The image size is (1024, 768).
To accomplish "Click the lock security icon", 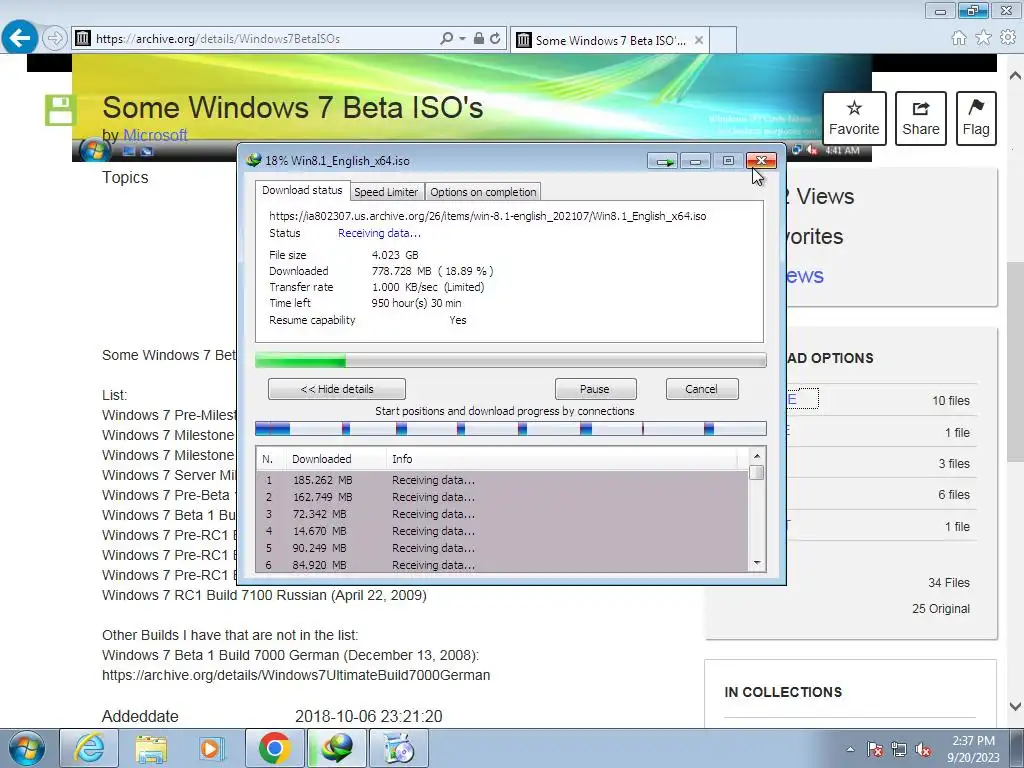I will point(479,39).
